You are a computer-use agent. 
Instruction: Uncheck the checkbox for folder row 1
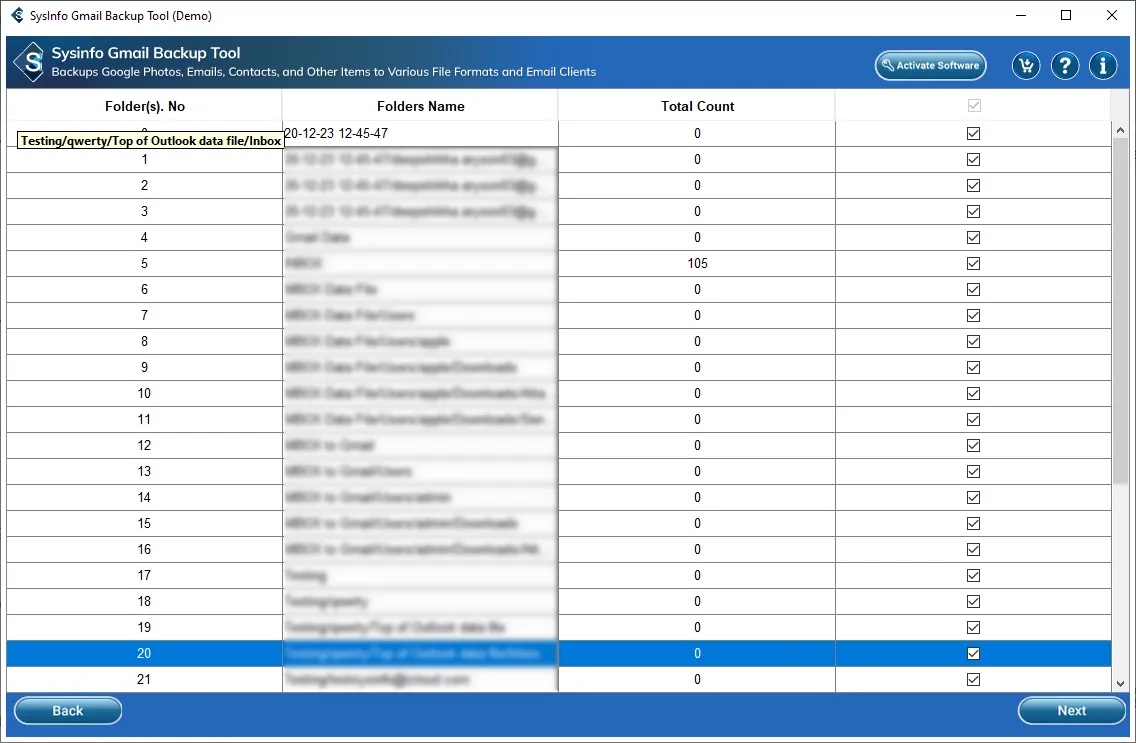pos(973,159)
